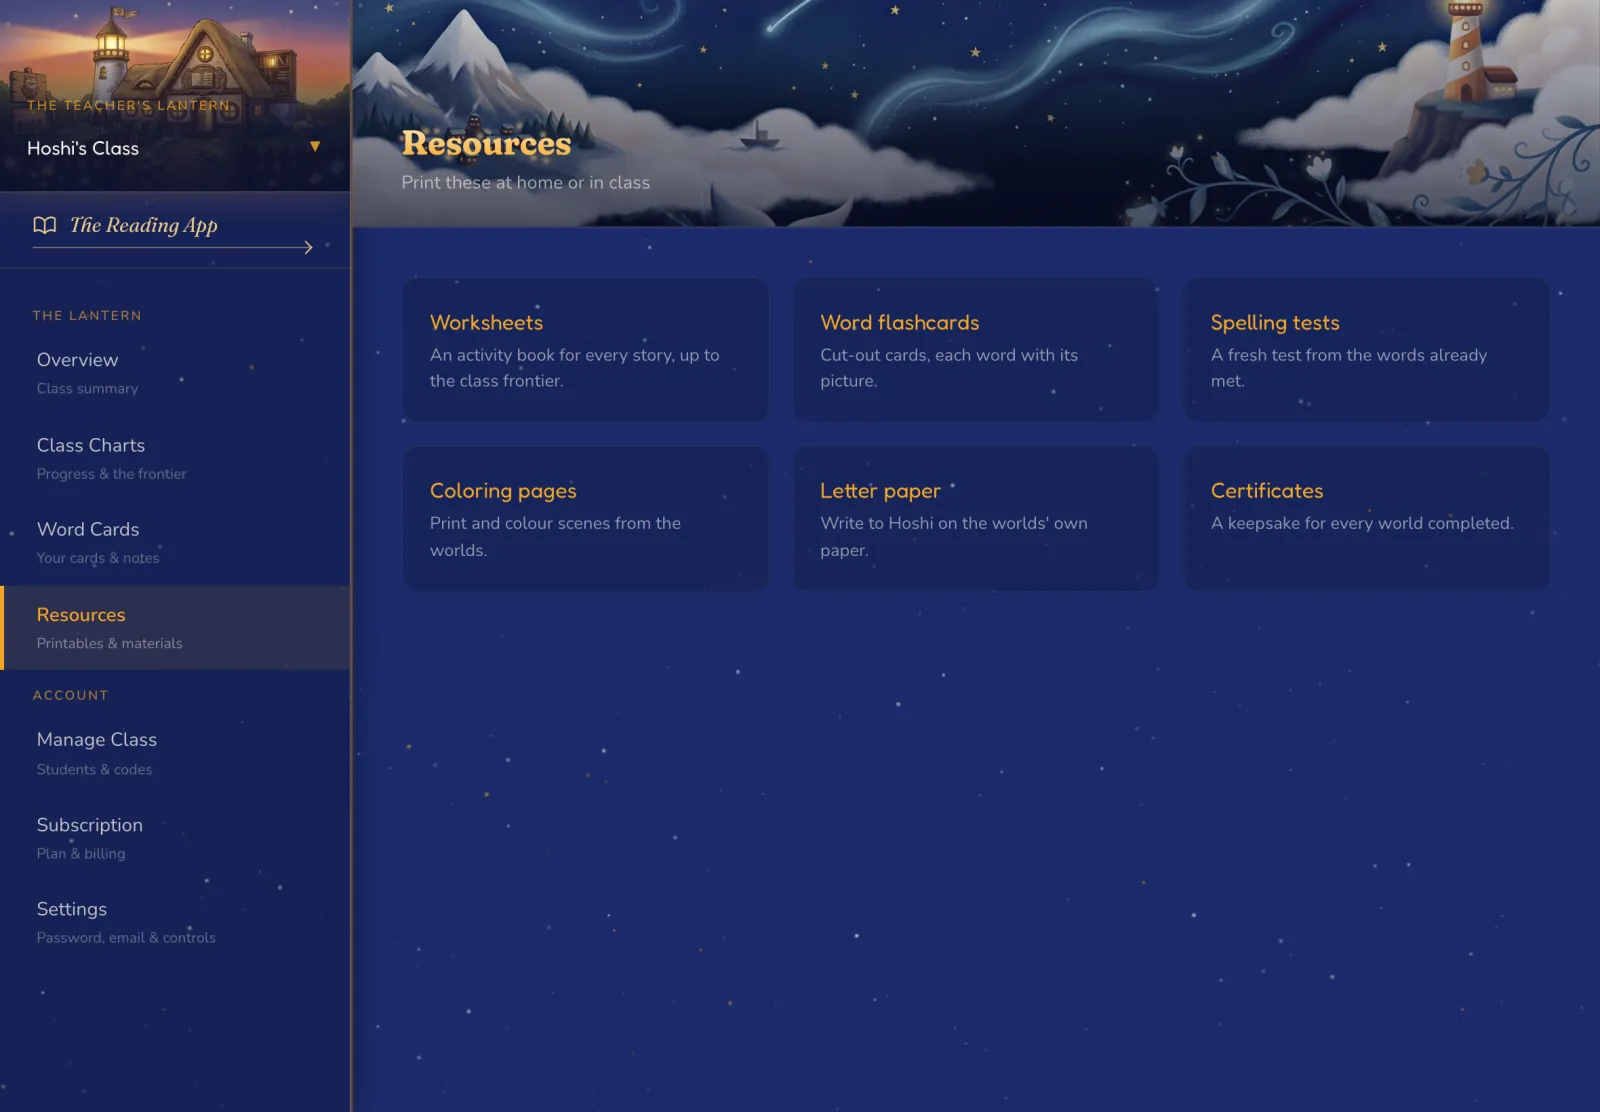Click 'Your cards & notes' subtitle
The width and height of the screenshot is (1600, 1112).
click(x=98, y=557)
